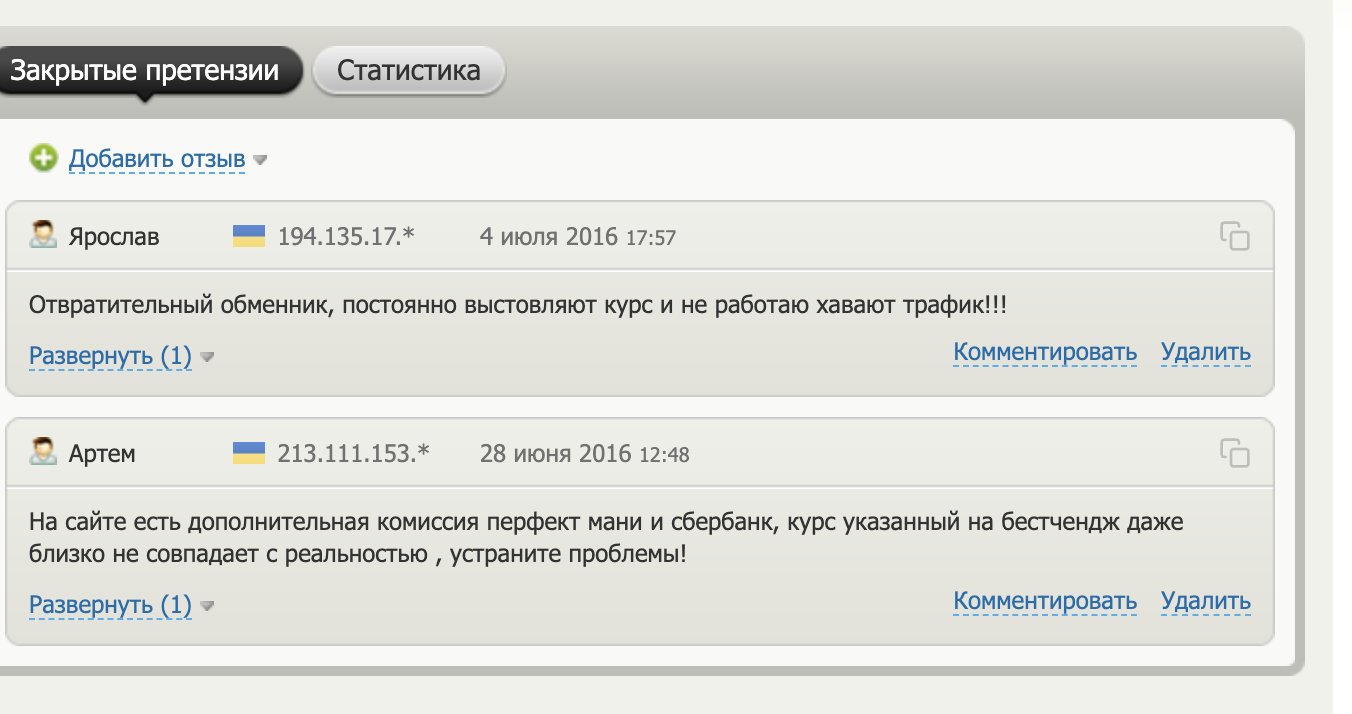Open the Добавить отзыв link
This screenshot has height=714, width=1352.
point(155,158)
